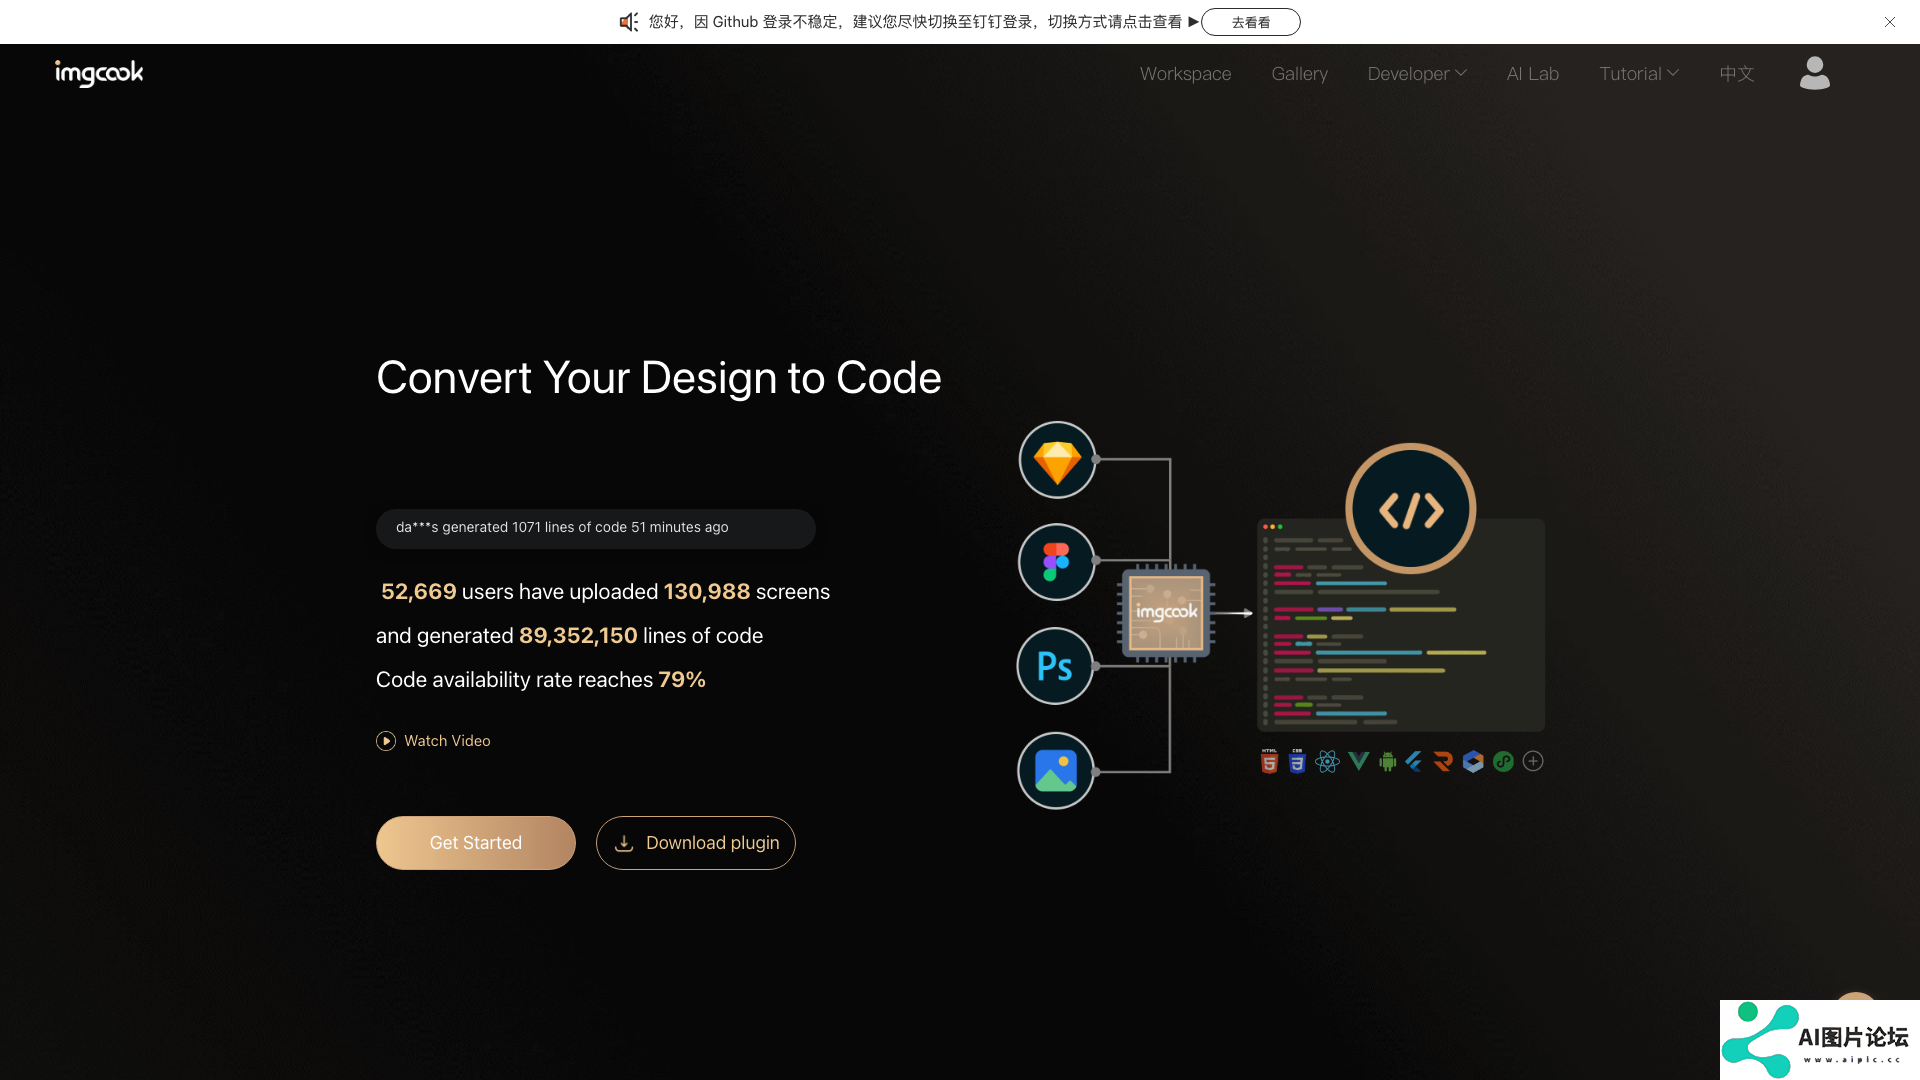Click the large code brackets circle icon
This screenshot has width=1920, height=1080.
coord(1411,509)
